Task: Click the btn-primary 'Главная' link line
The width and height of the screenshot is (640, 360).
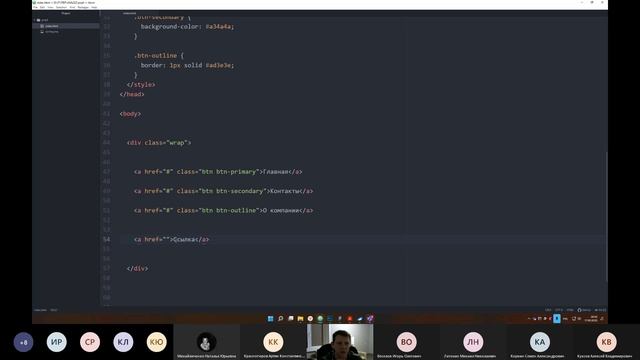Action: (x=218, y=172)
